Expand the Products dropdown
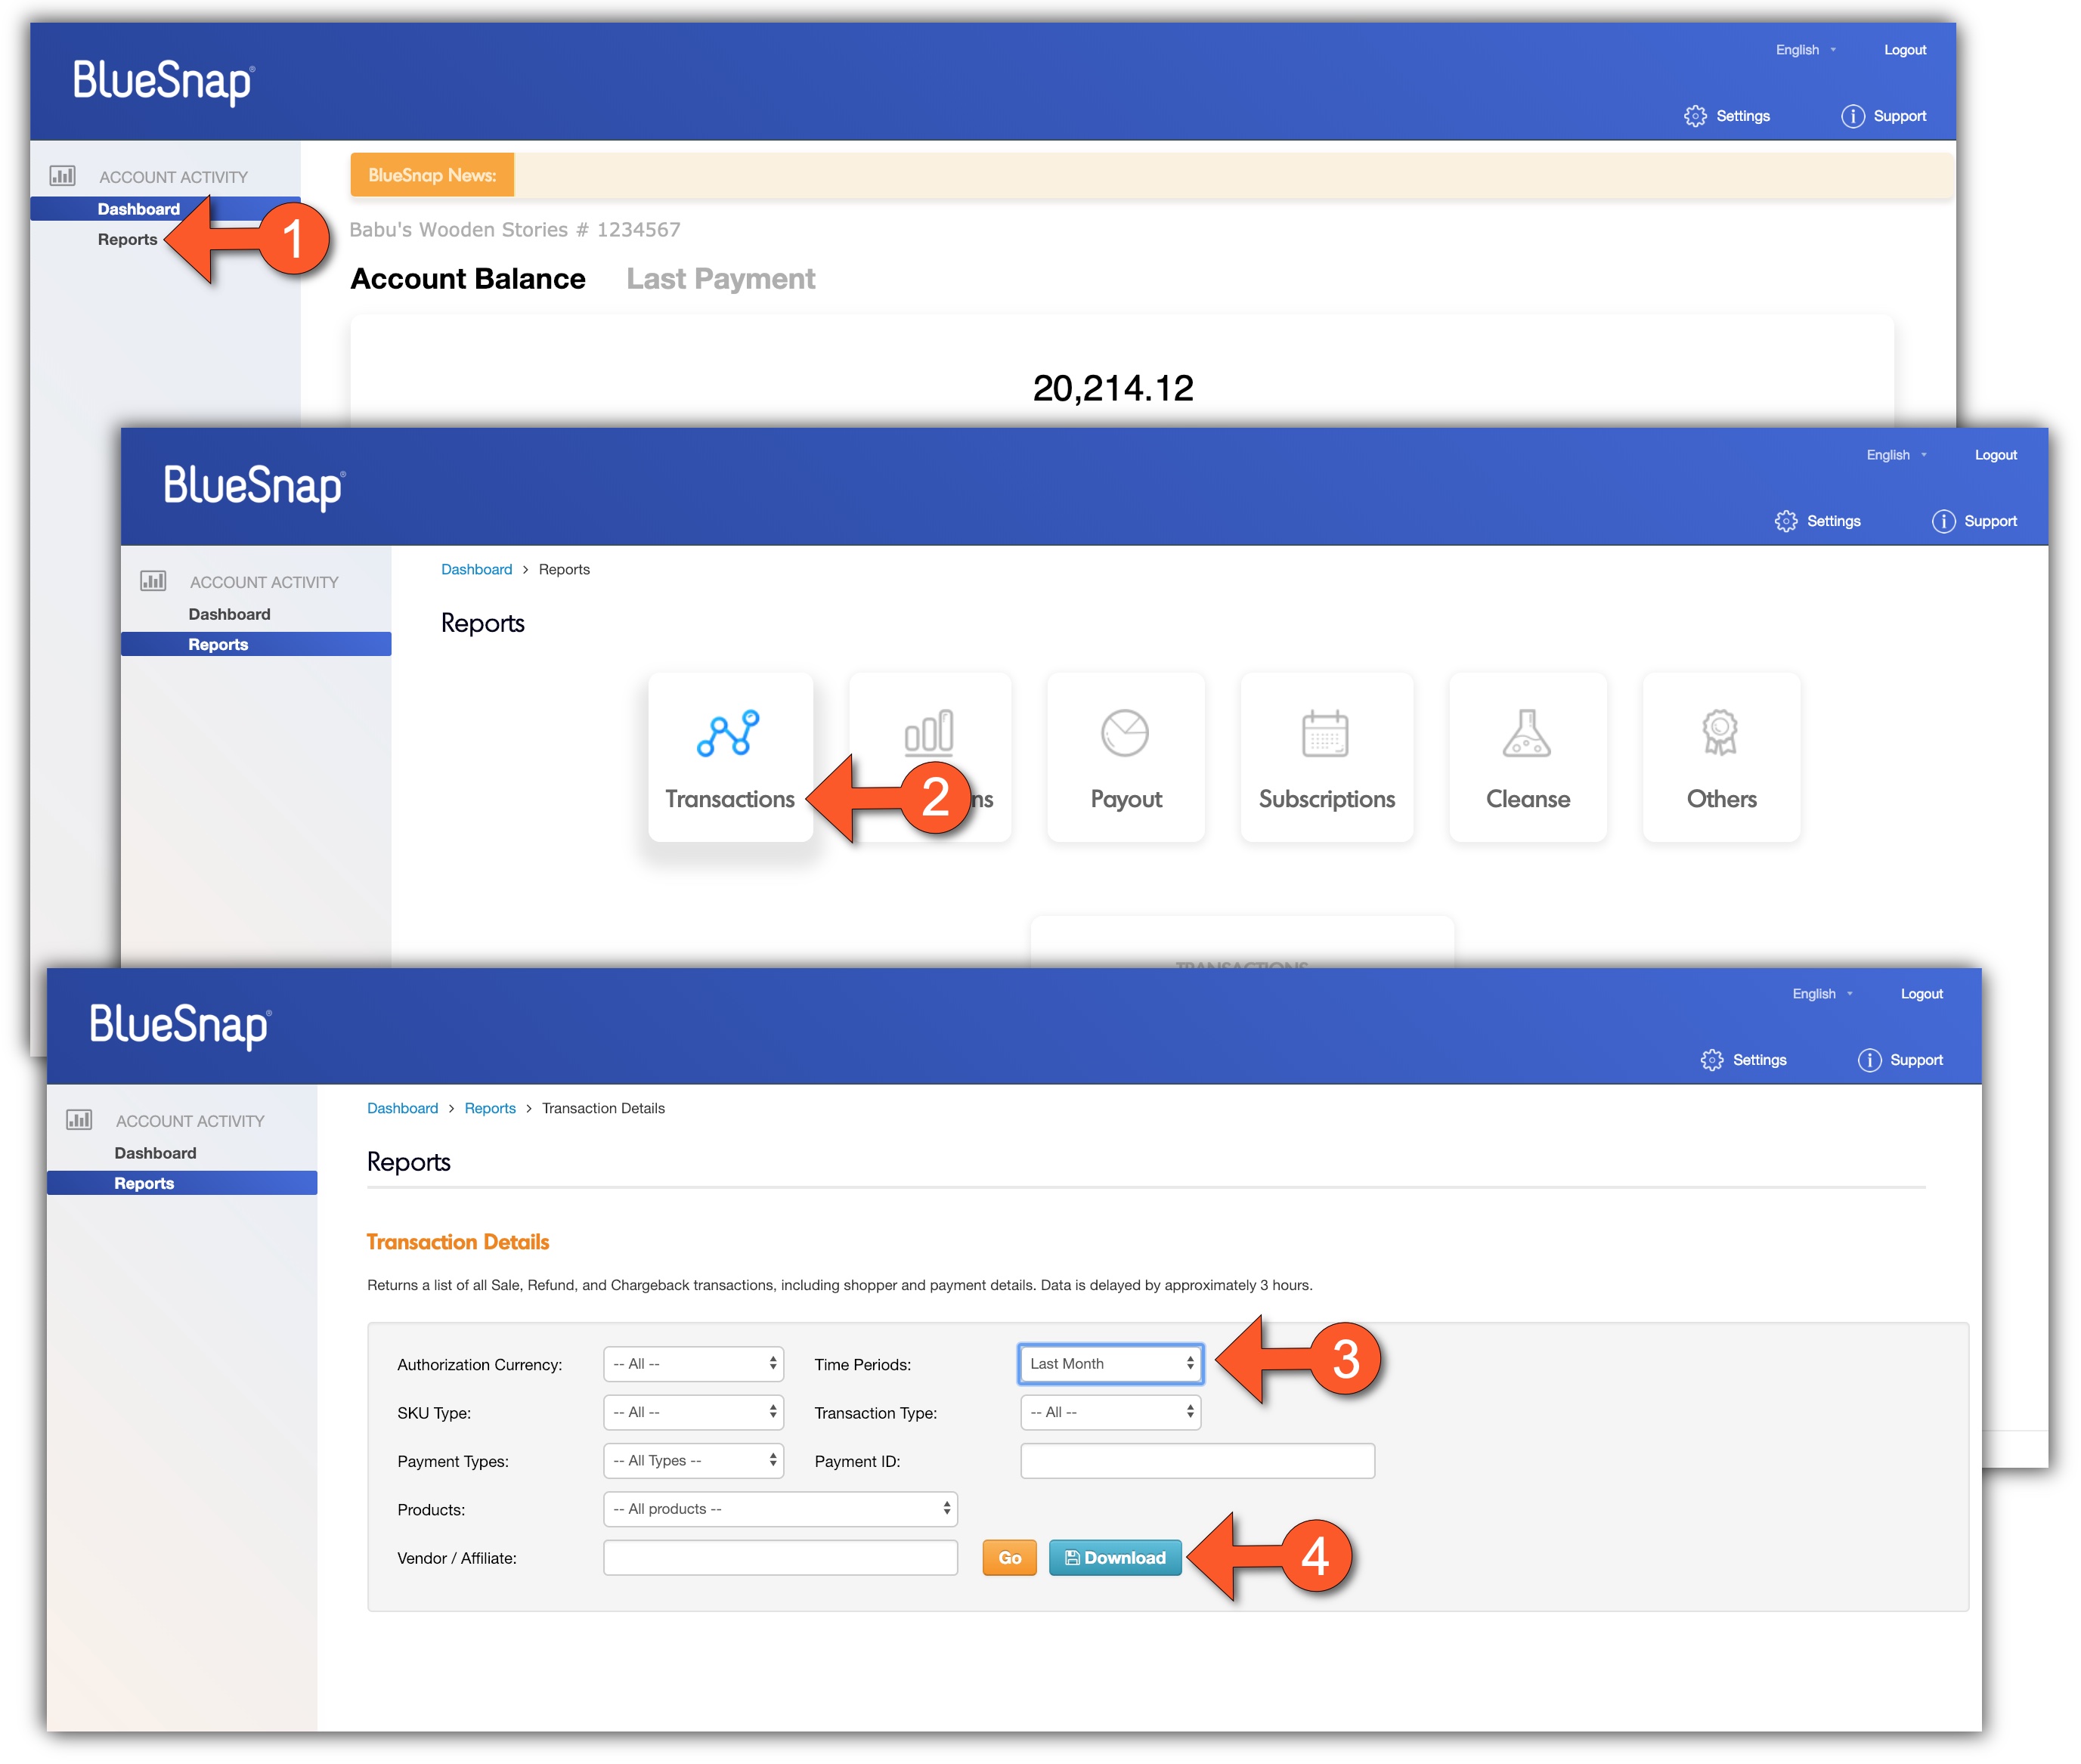The image size is (2081, 1764). pyautogui.click(x=780, y=1509)
